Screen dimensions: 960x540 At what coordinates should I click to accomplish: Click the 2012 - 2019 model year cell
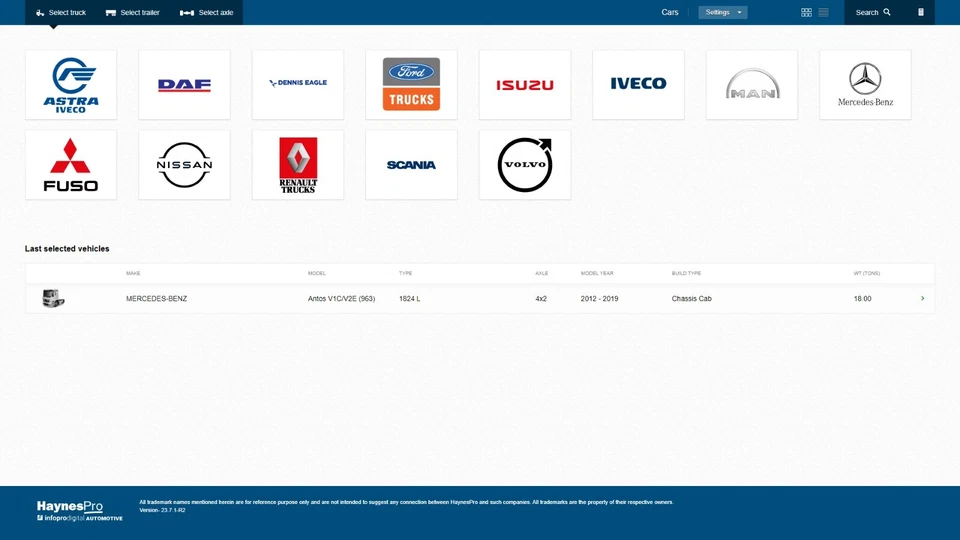click(x=599, y=299)
